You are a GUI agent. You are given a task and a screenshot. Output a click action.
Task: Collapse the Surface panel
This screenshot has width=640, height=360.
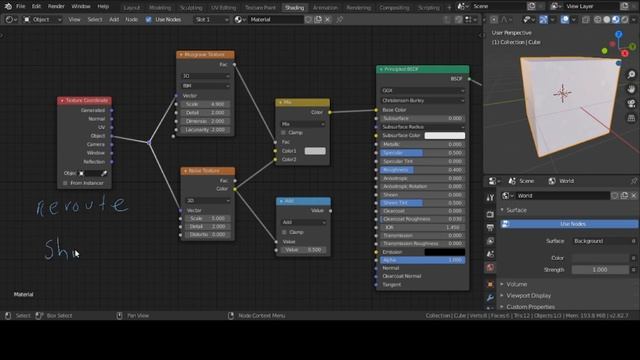(x=516, y=210)
